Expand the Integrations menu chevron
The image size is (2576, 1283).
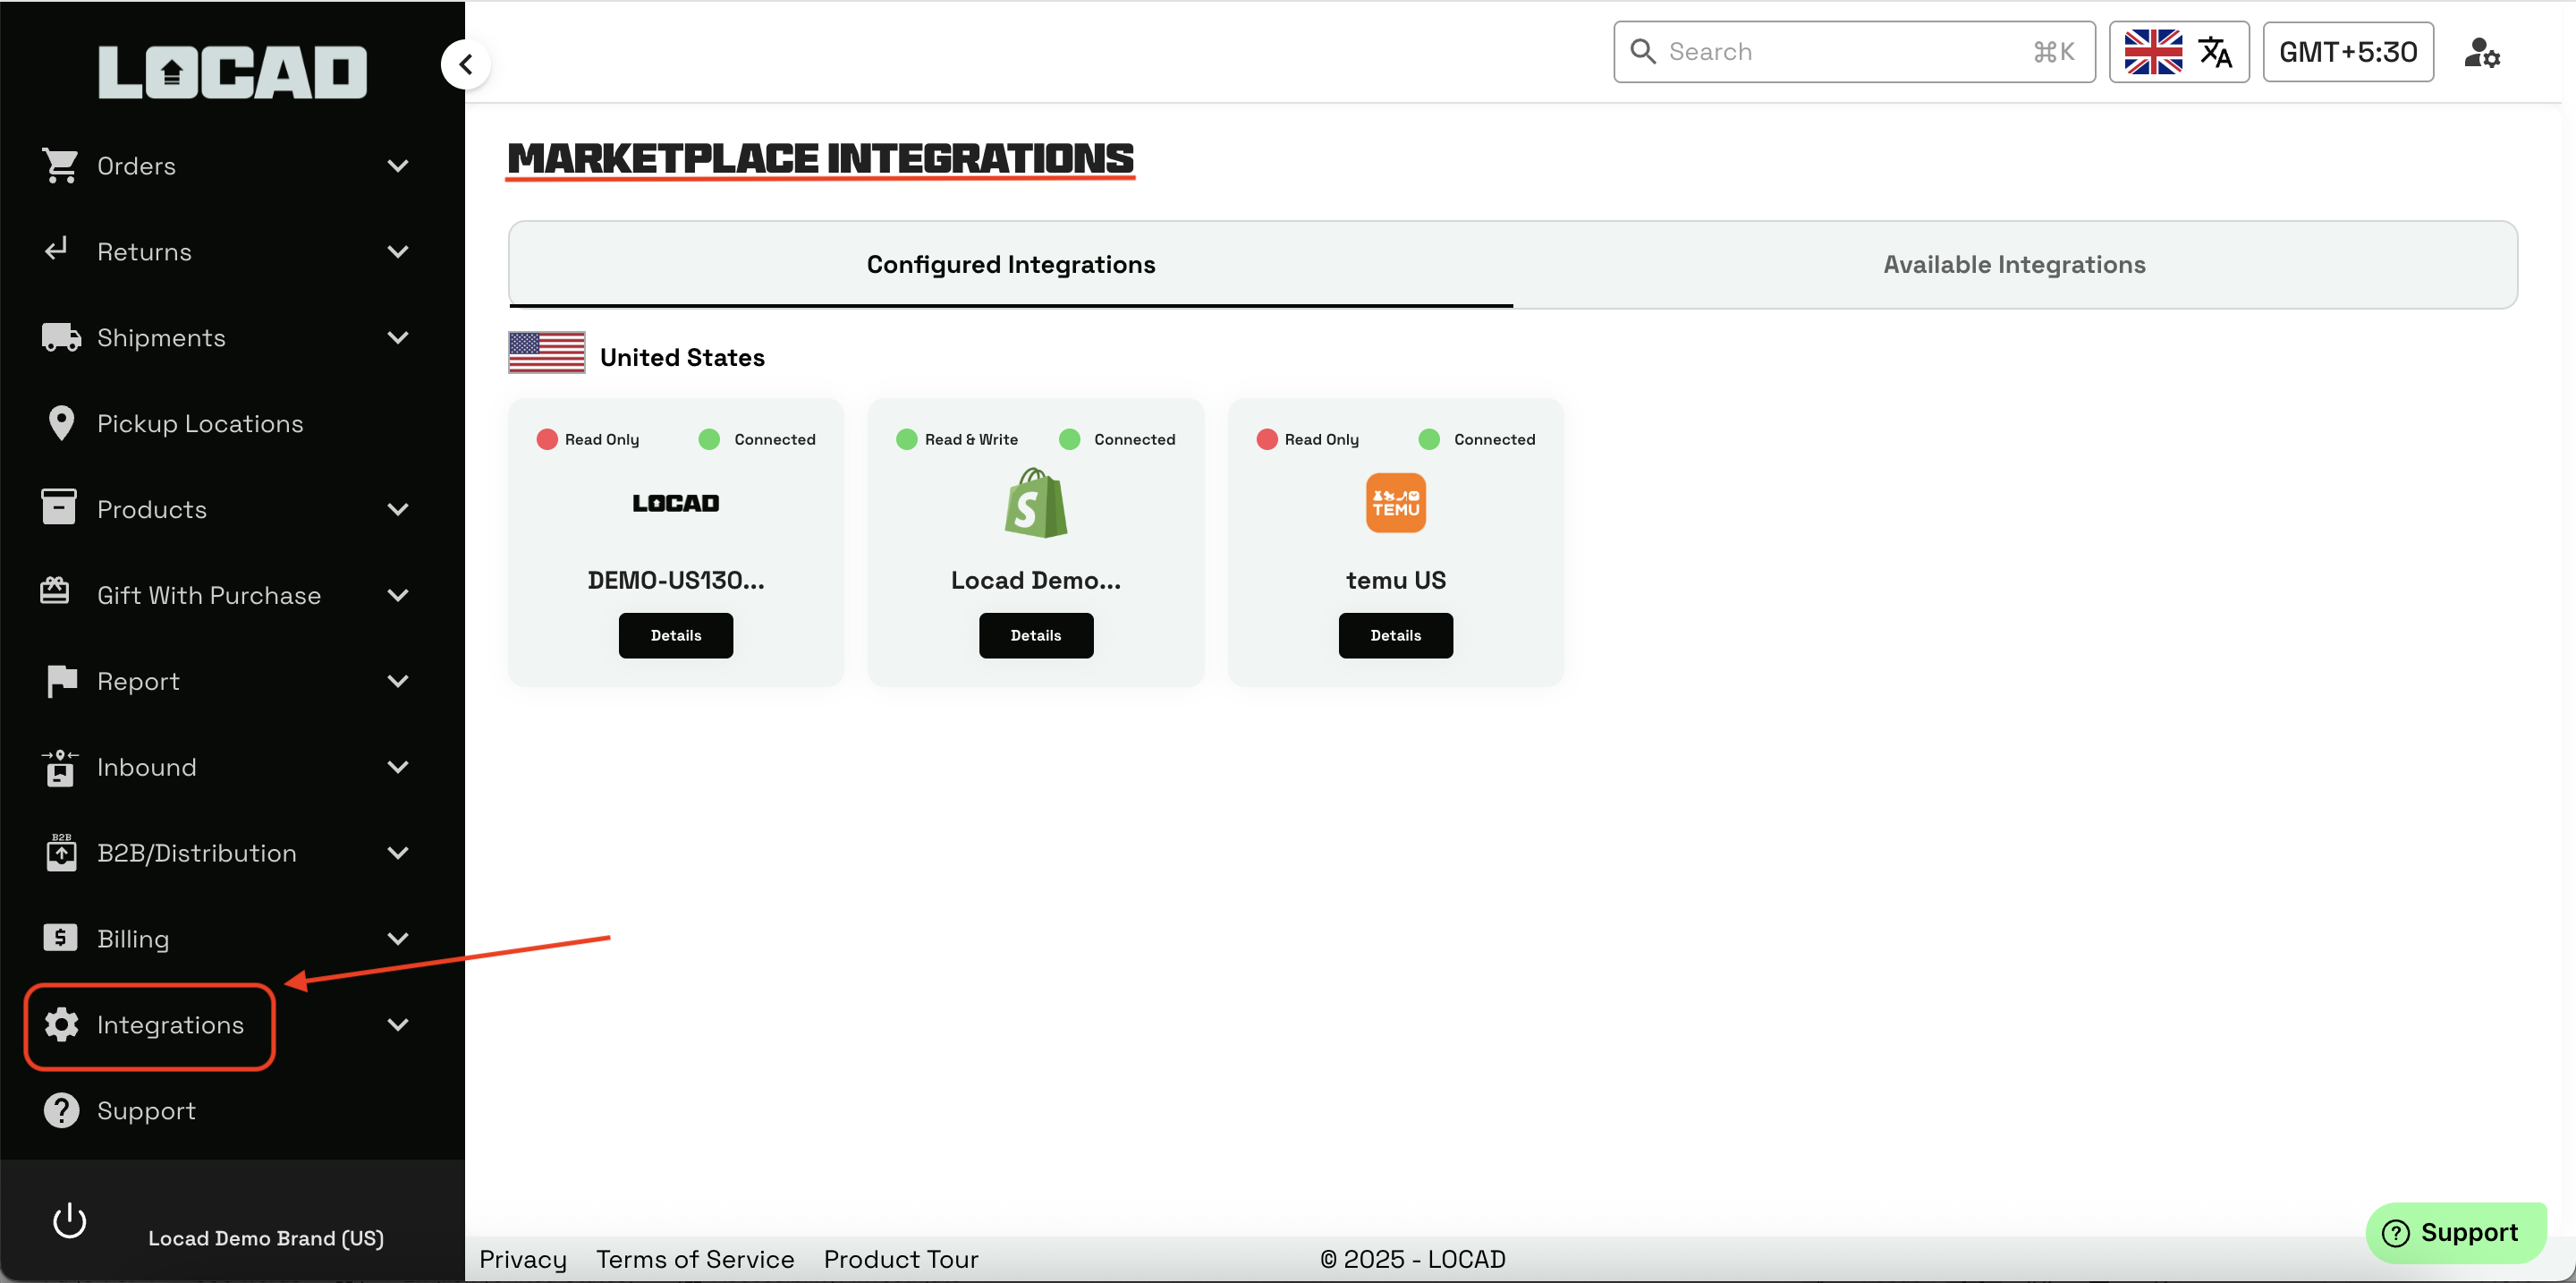(x=398, y=1024)
